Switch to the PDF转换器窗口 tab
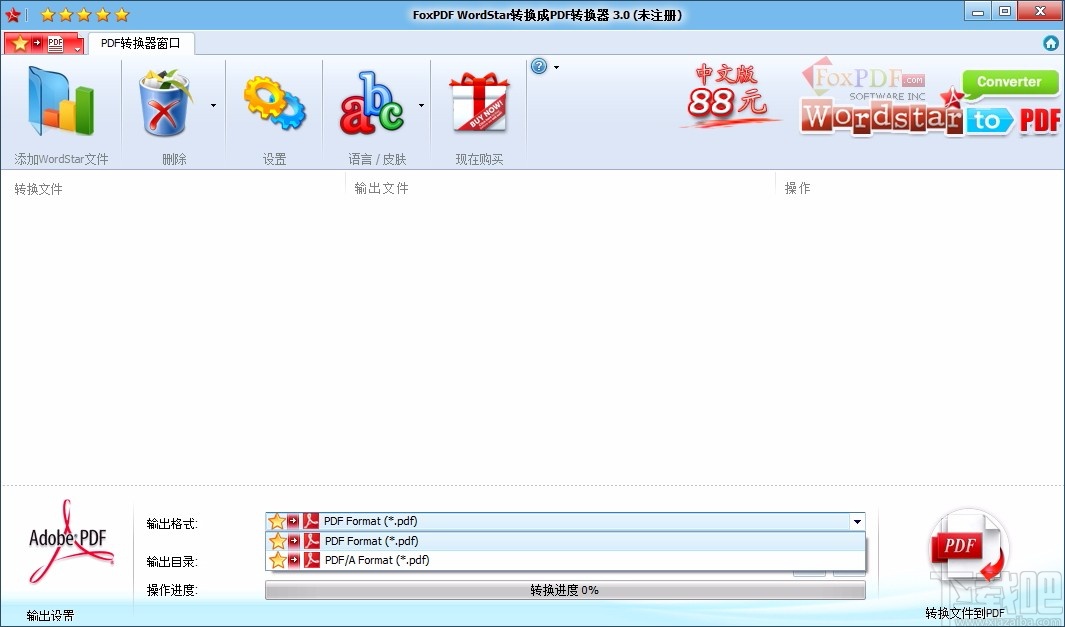Image resolution: width=1065 pixels, height=627 pixels. coord(140,43)
